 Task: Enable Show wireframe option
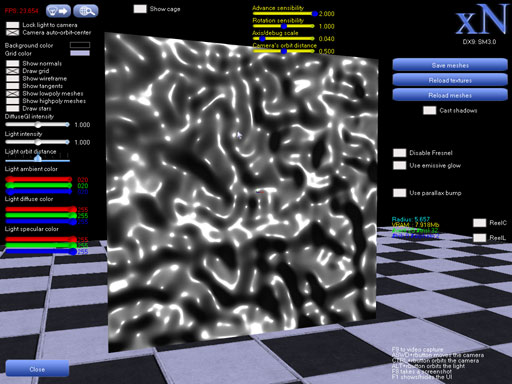point(13,79)
